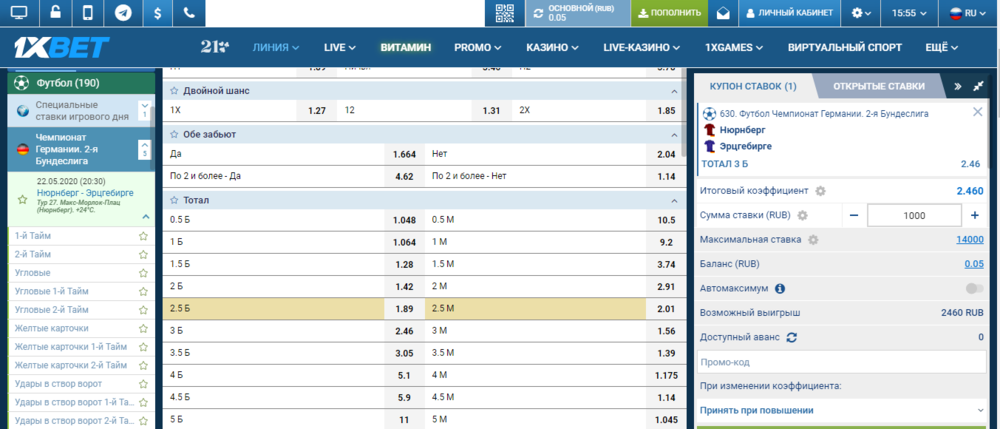Open the Футбол (190) category
1000x429 pixels.
point(81,83)
